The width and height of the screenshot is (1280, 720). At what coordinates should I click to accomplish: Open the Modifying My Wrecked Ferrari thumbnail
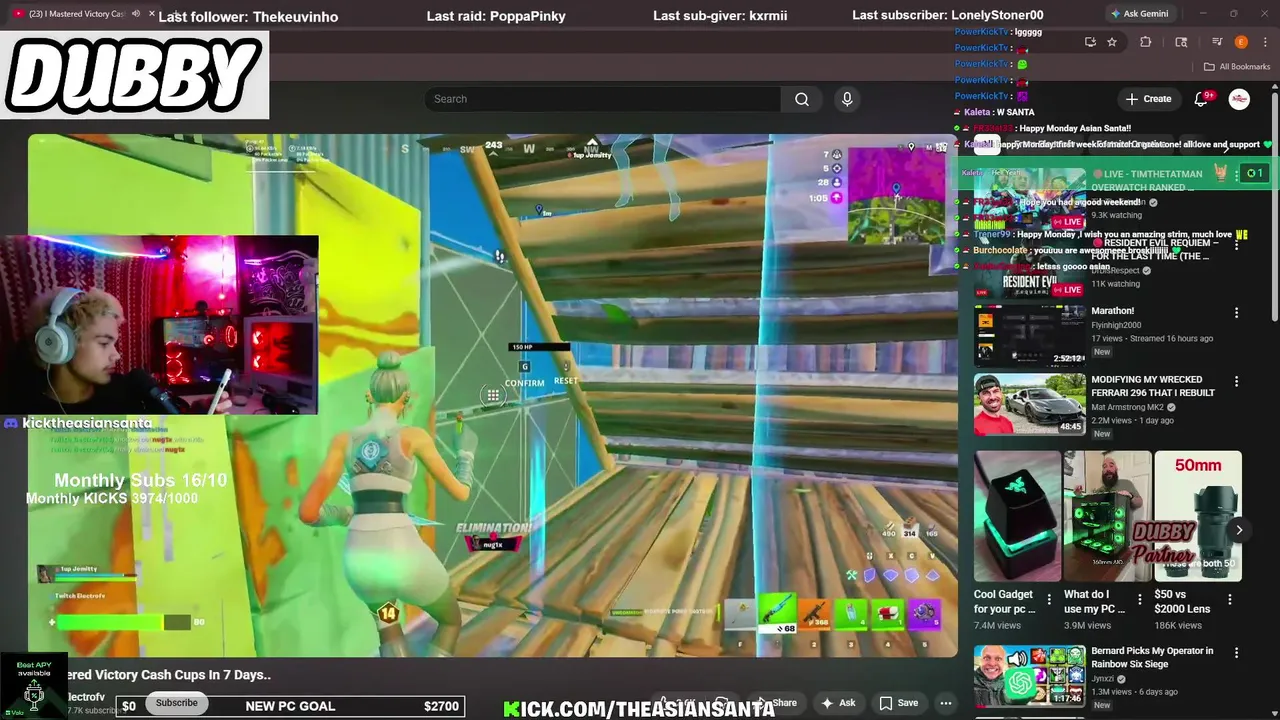[1029, 405]
